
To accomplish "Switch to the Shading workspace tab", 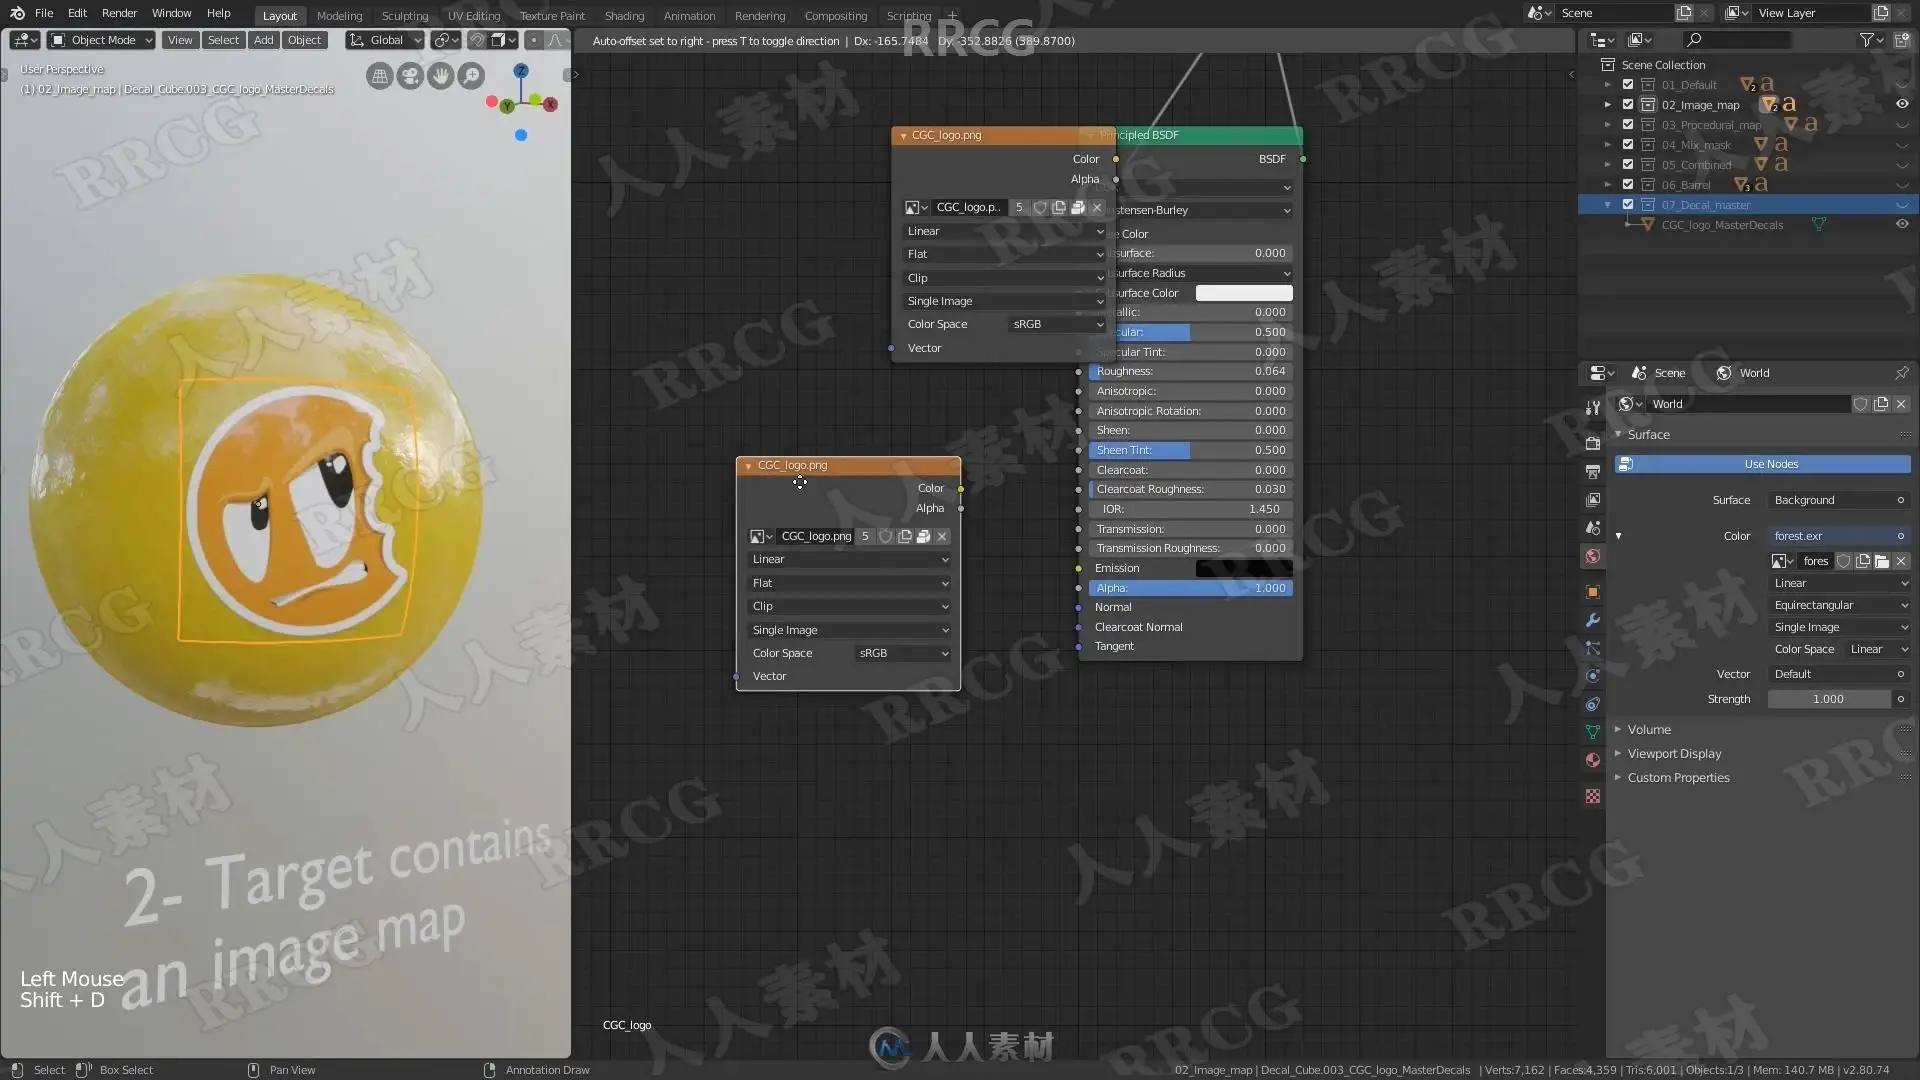I will pos(624,15).
